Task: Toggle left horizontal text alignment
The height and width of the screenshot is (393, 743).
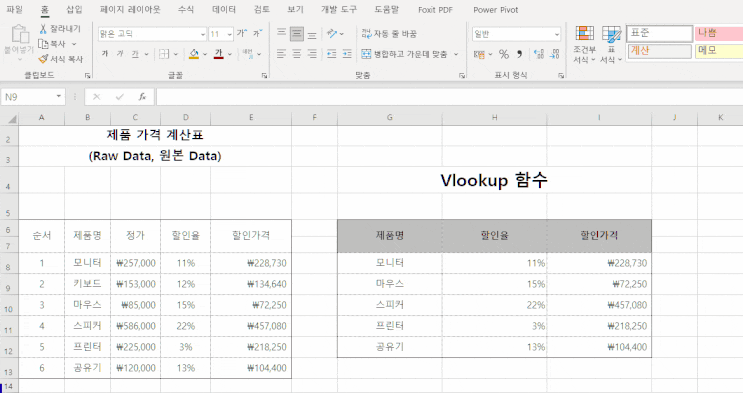Action: [281, 54]
